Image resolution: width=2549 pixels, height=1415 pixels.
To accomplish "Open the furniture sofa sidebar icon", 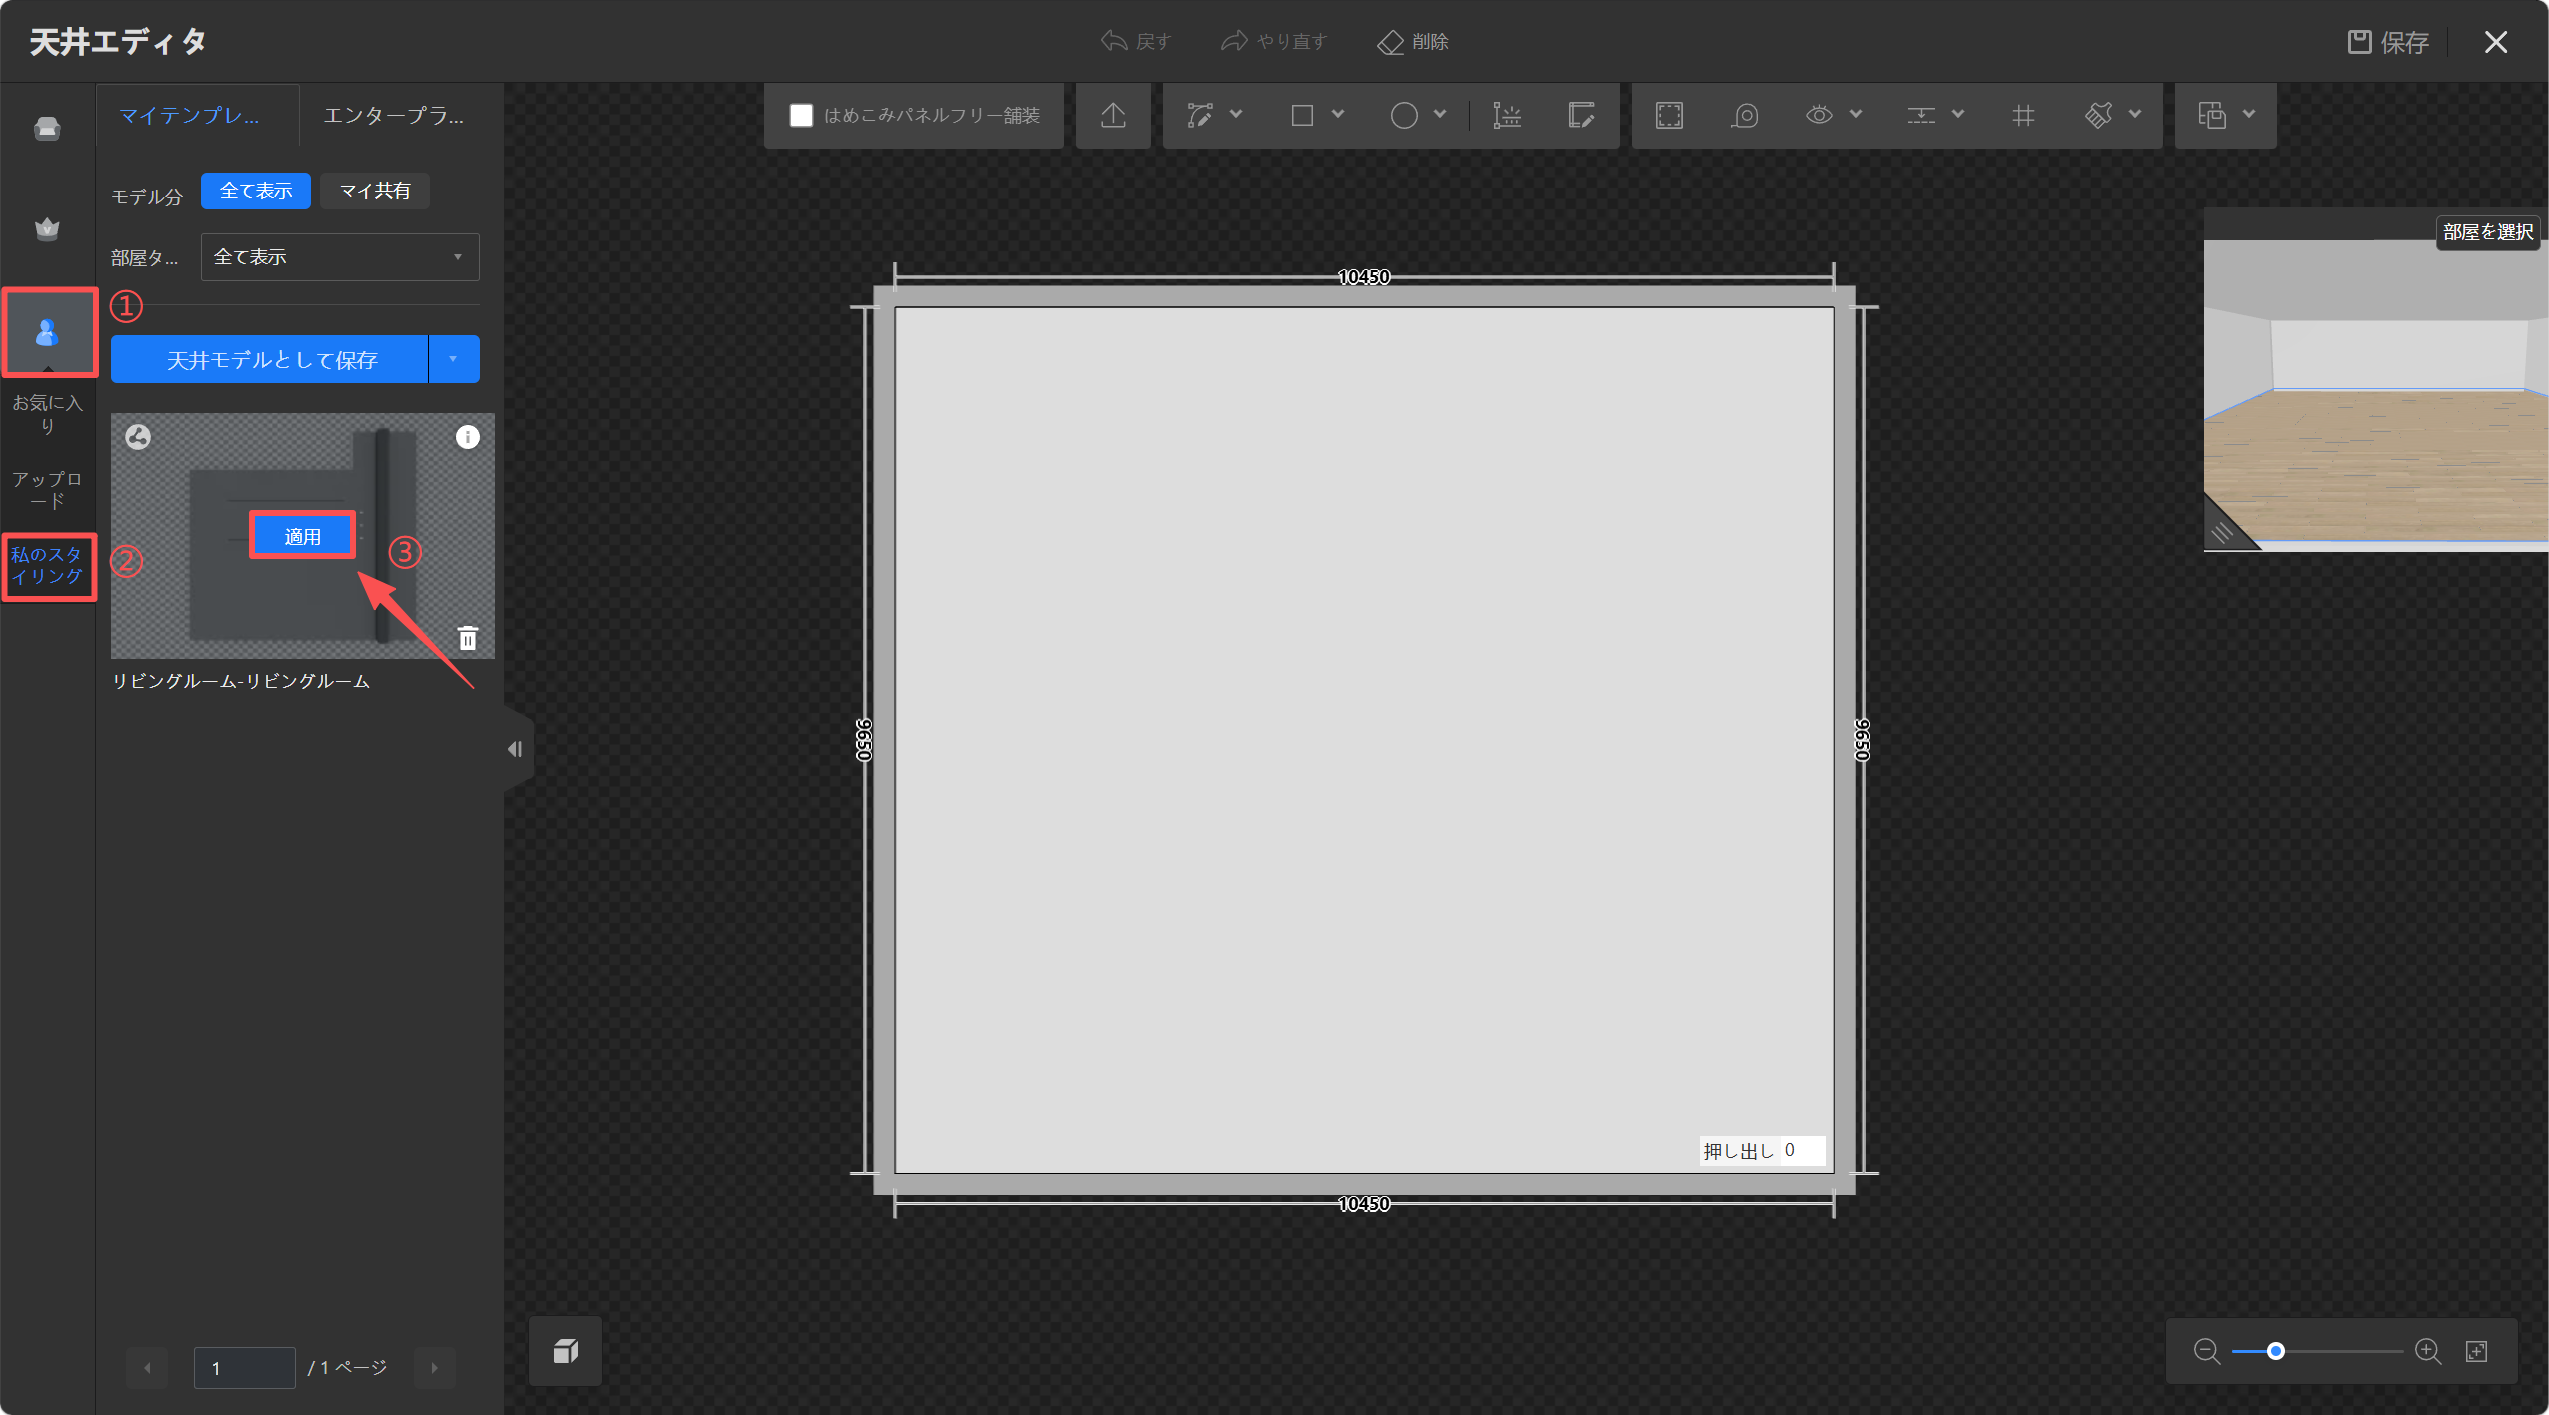I will 47,129.
